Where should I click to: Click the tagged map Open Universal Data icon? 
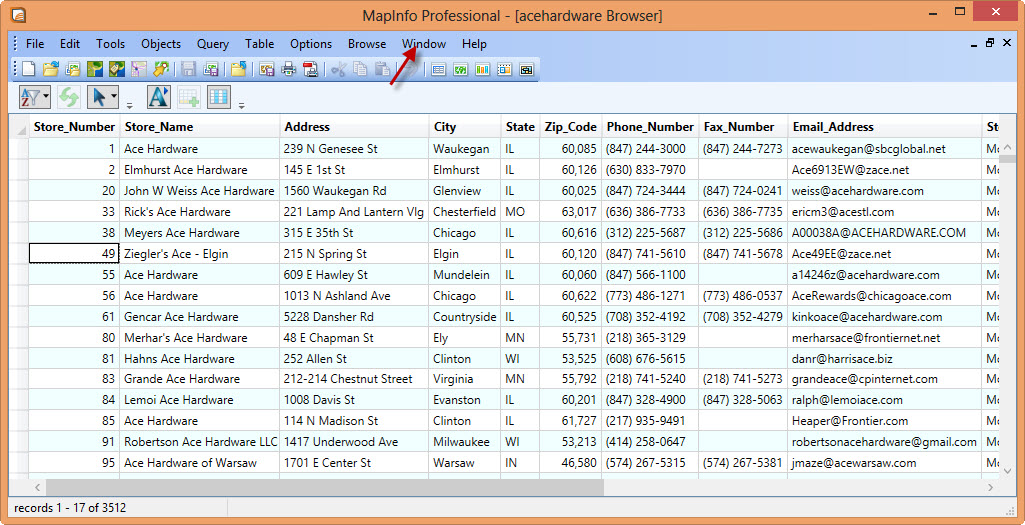[x=117, y=69]
